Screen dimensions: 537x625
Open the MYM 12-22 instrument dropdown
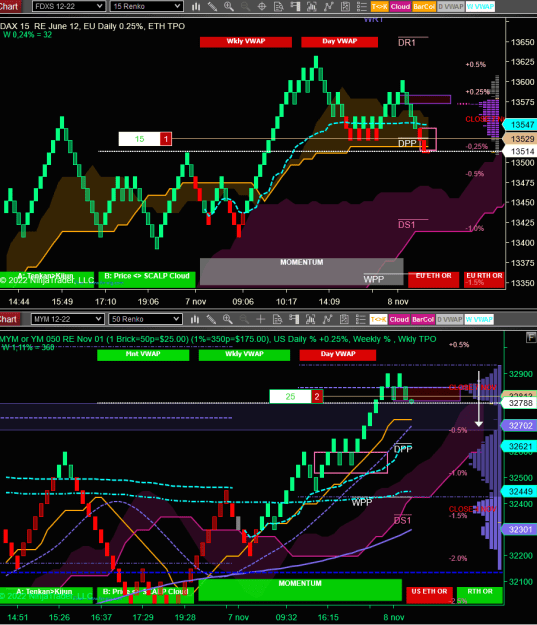coord(67,319)
